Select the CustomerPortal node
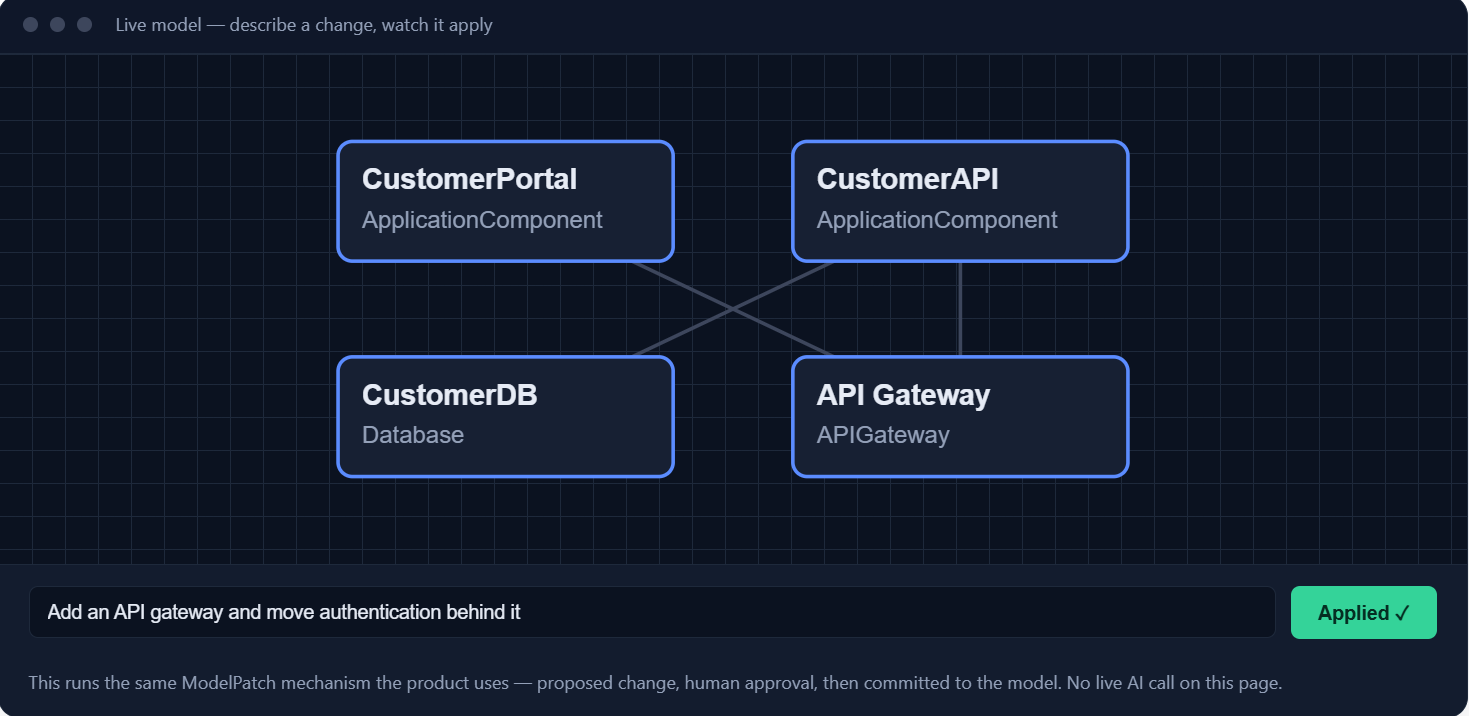This screenshot has width=1469, height=716. click(505, 201)
